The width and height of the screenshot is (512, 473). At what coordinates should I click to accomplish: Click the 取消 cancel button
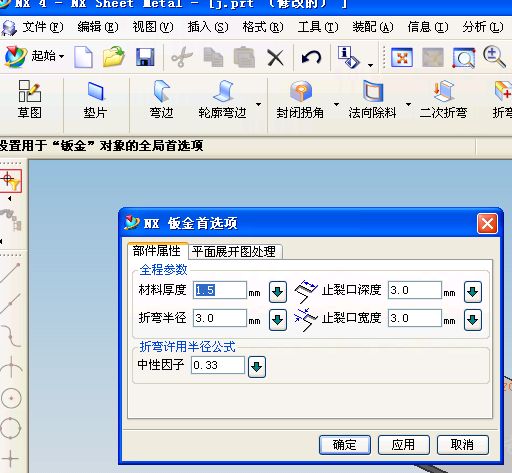462,445
